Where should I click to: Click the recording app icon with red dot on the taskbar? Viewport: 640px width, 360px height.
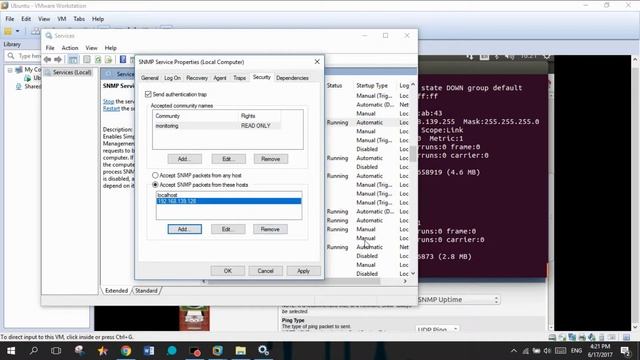coord(195,351)
